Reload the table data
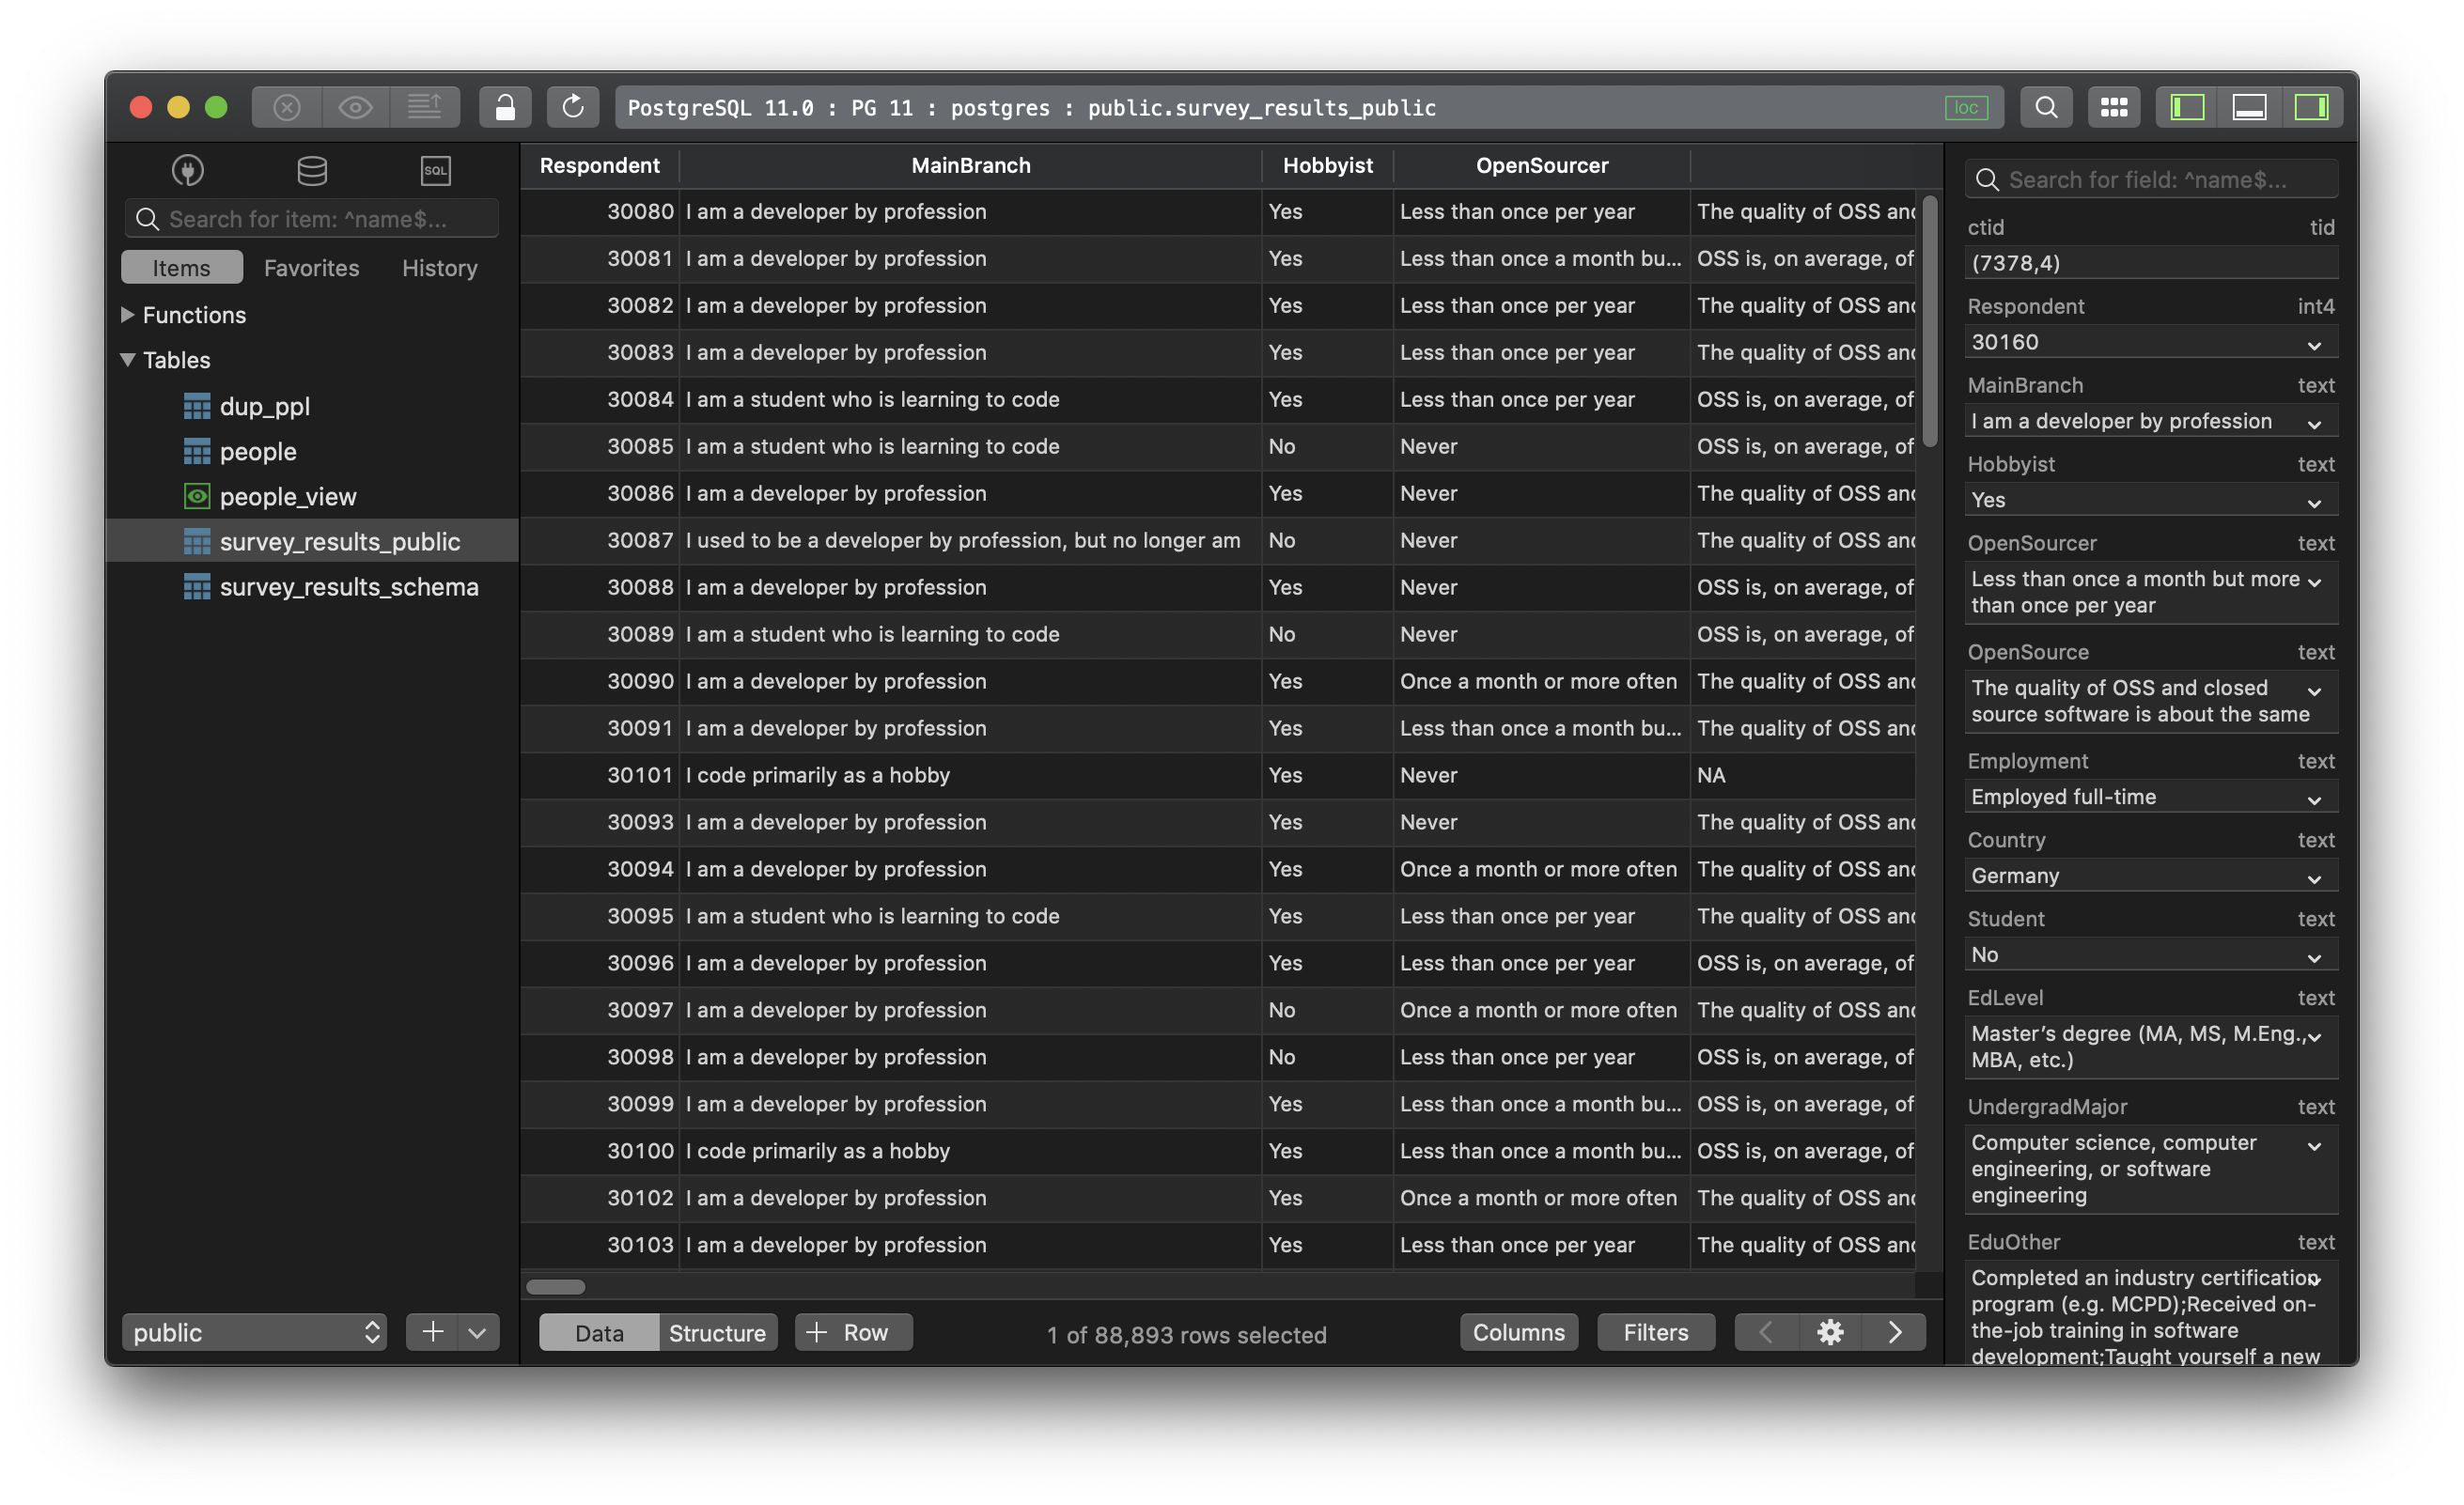Image resolution: width=2464 pixels, height=1505 pixels. tap(573, 107)
